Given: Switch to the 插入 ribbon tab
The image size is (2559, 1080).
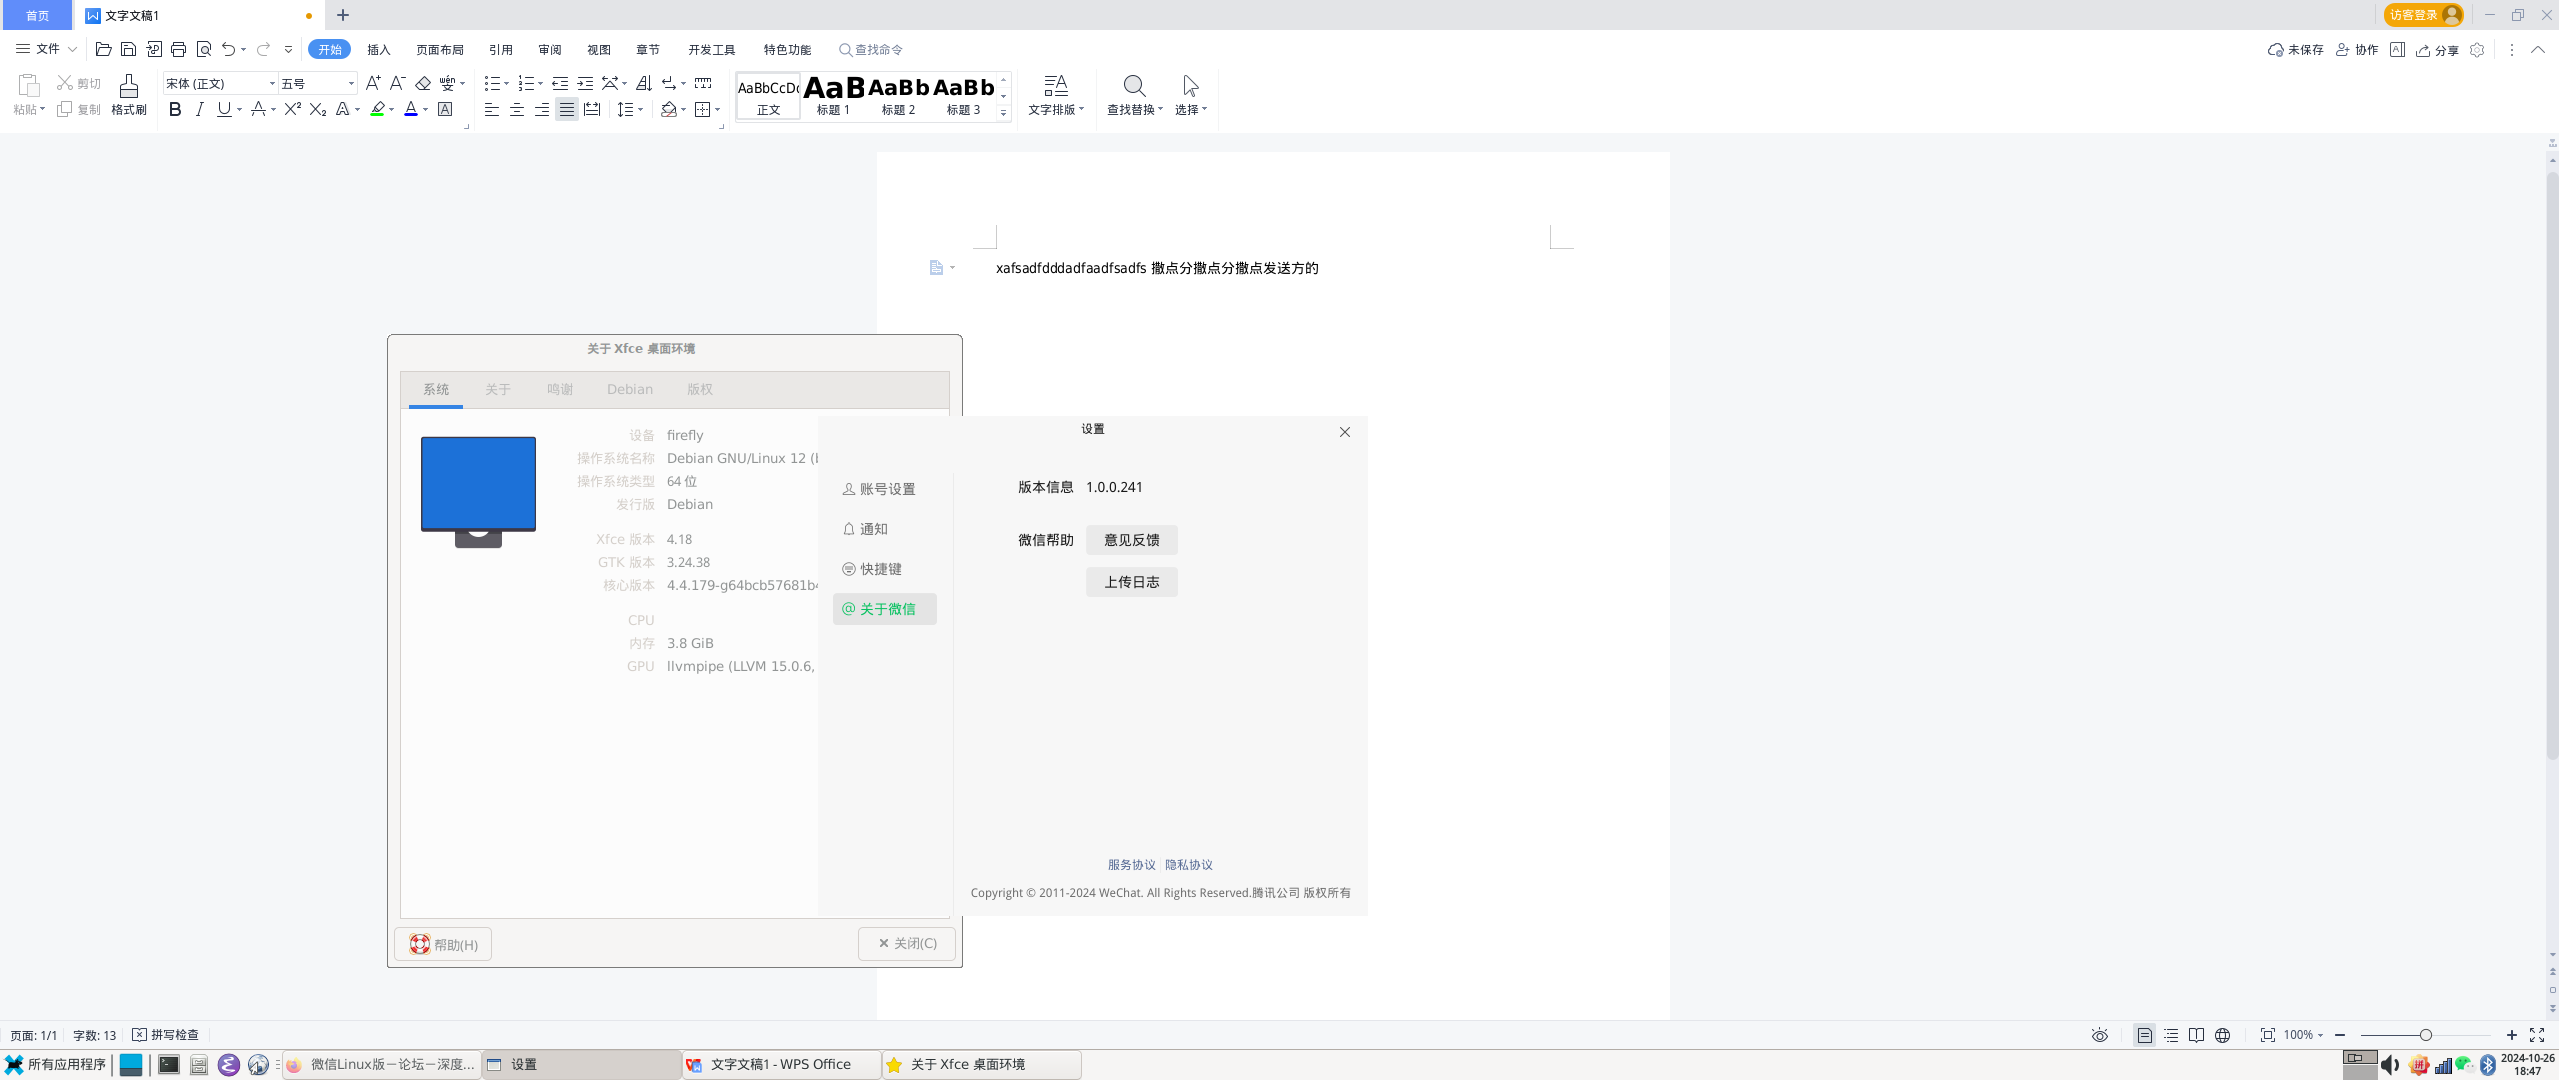Looking at the screenshot, I should pos(379,49).
